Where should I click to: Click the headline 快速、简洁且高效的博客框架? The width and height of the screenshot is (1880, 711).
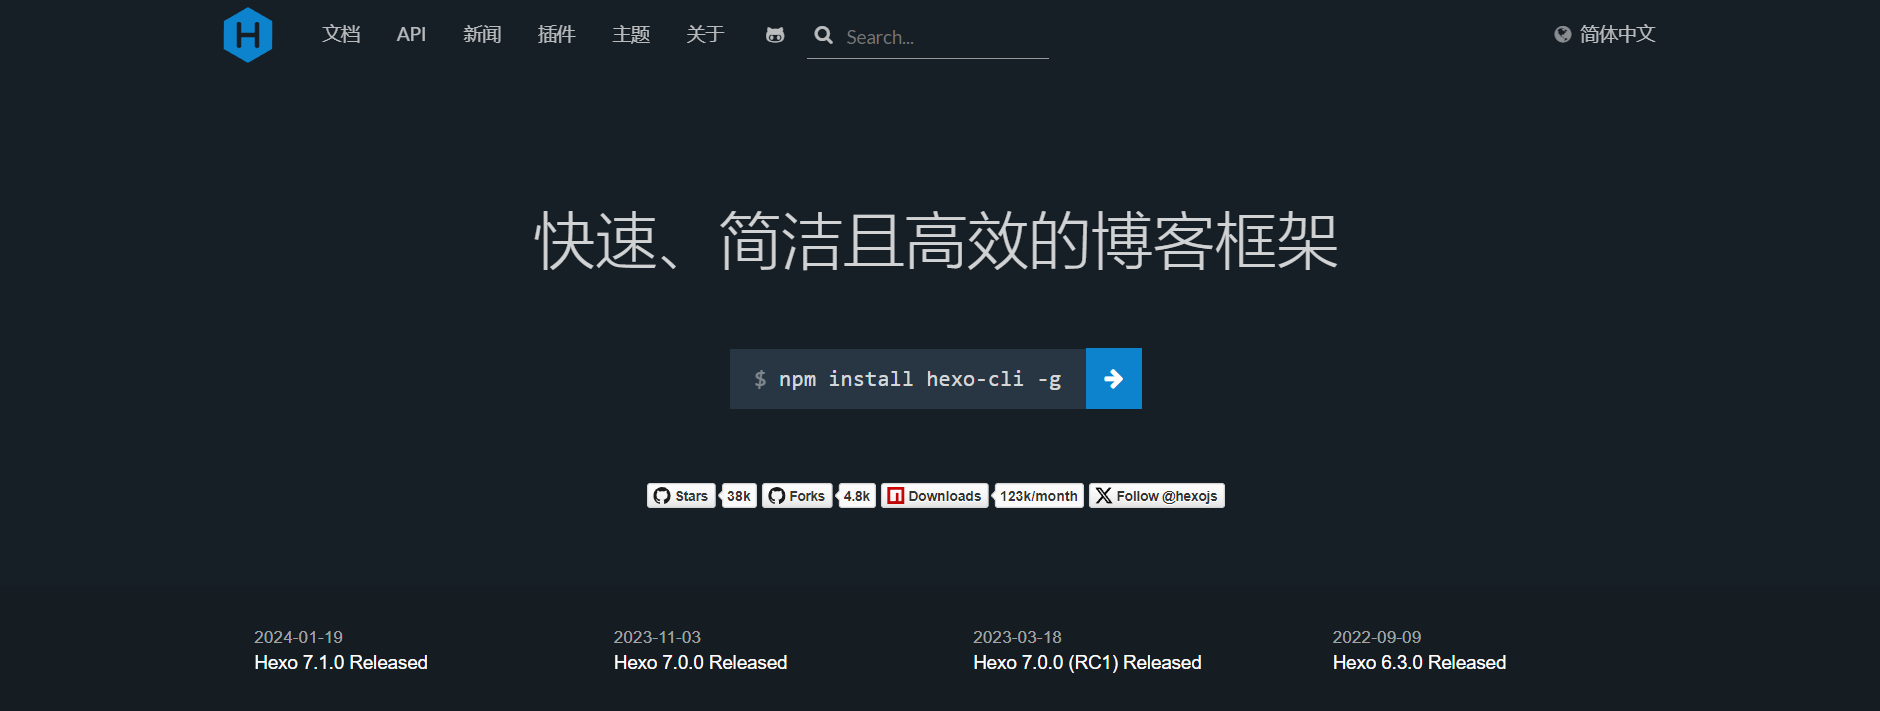click(x=937, y=241)
